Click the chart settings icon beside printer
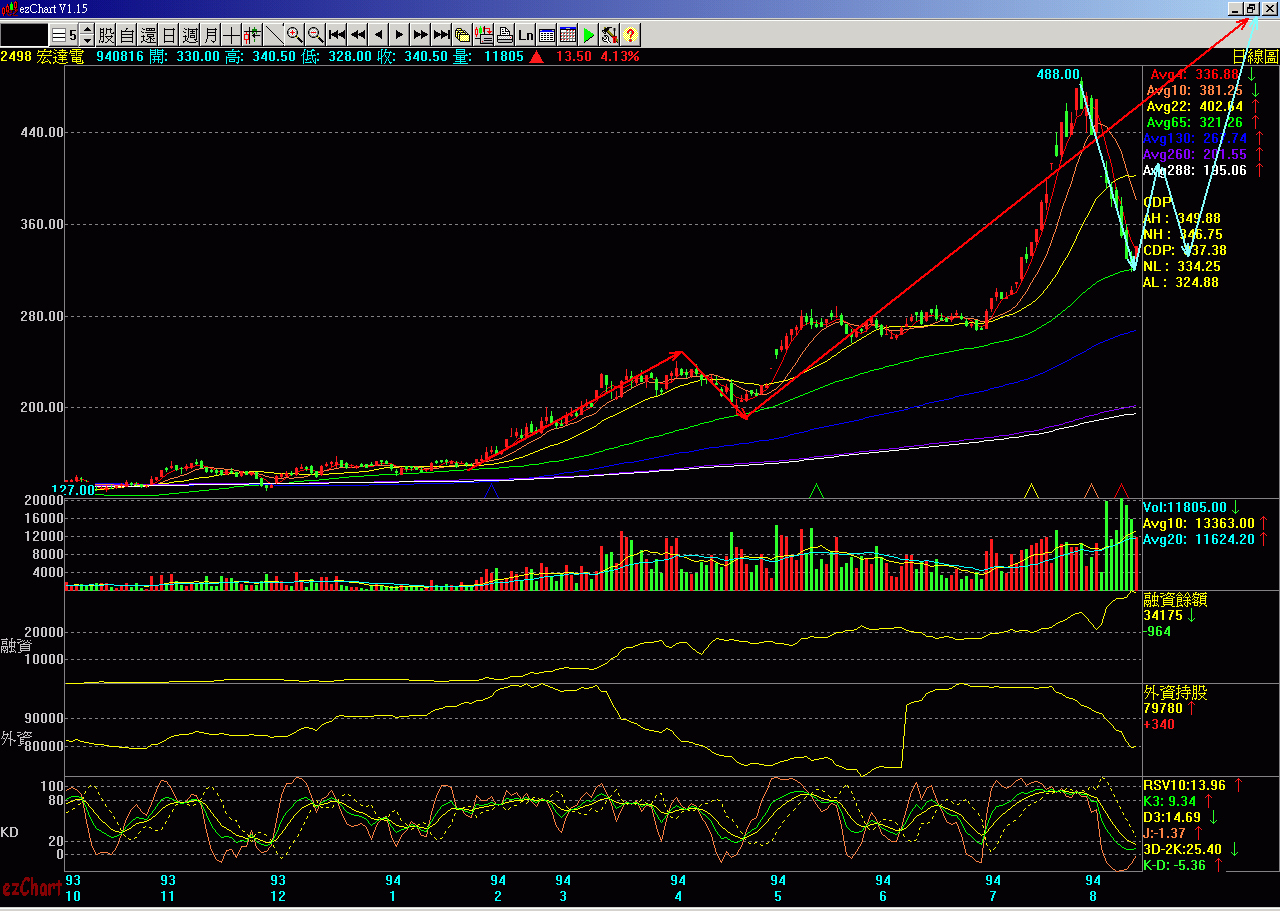The height and width of the screenshot is (911, 1280). pos(484,35)
